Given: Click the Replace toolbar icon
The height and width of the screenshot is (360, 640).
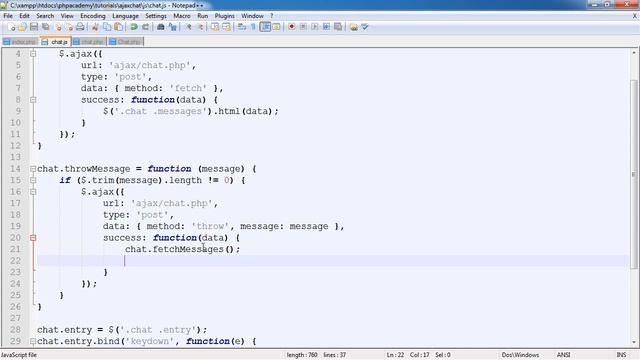Looking at the screenshot, I should [172, 27].
